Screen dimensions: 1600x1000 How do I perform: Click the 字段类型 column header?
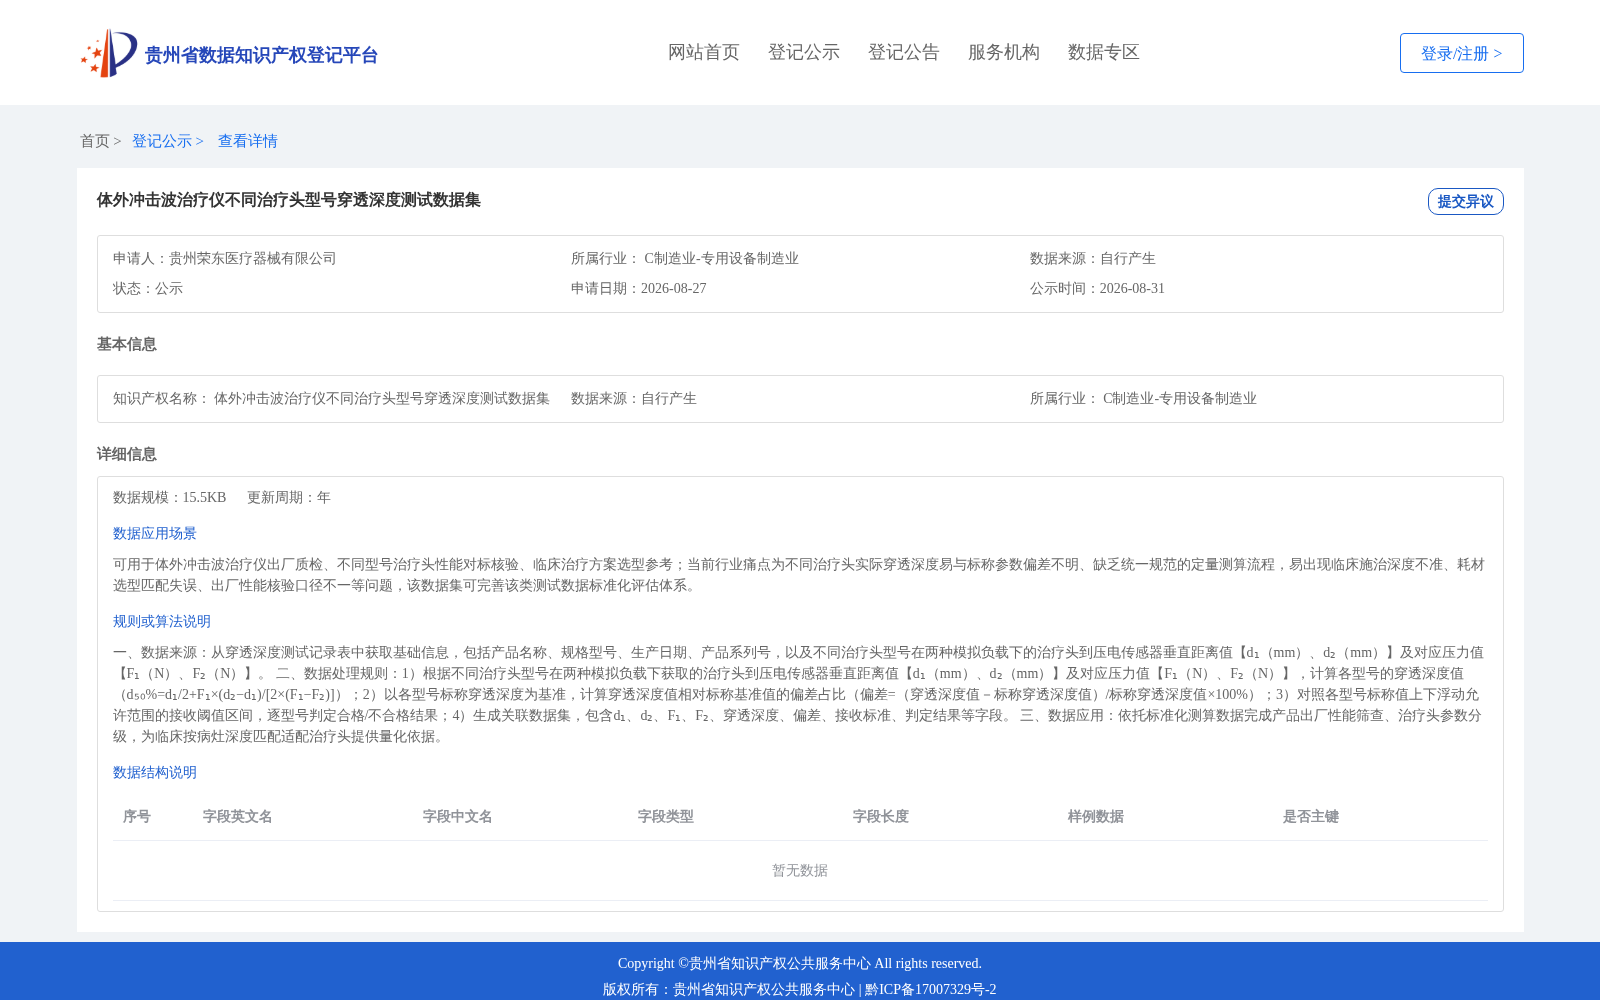coord(666,816)
